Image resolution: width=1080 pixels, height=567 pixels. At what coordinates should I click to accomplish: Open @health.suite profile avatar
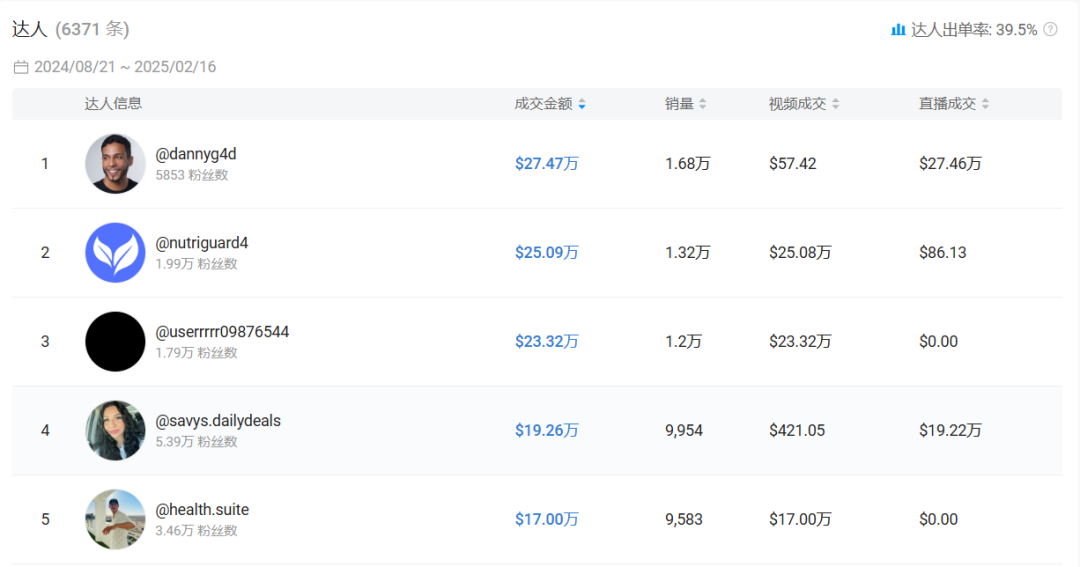pos(115,519)
